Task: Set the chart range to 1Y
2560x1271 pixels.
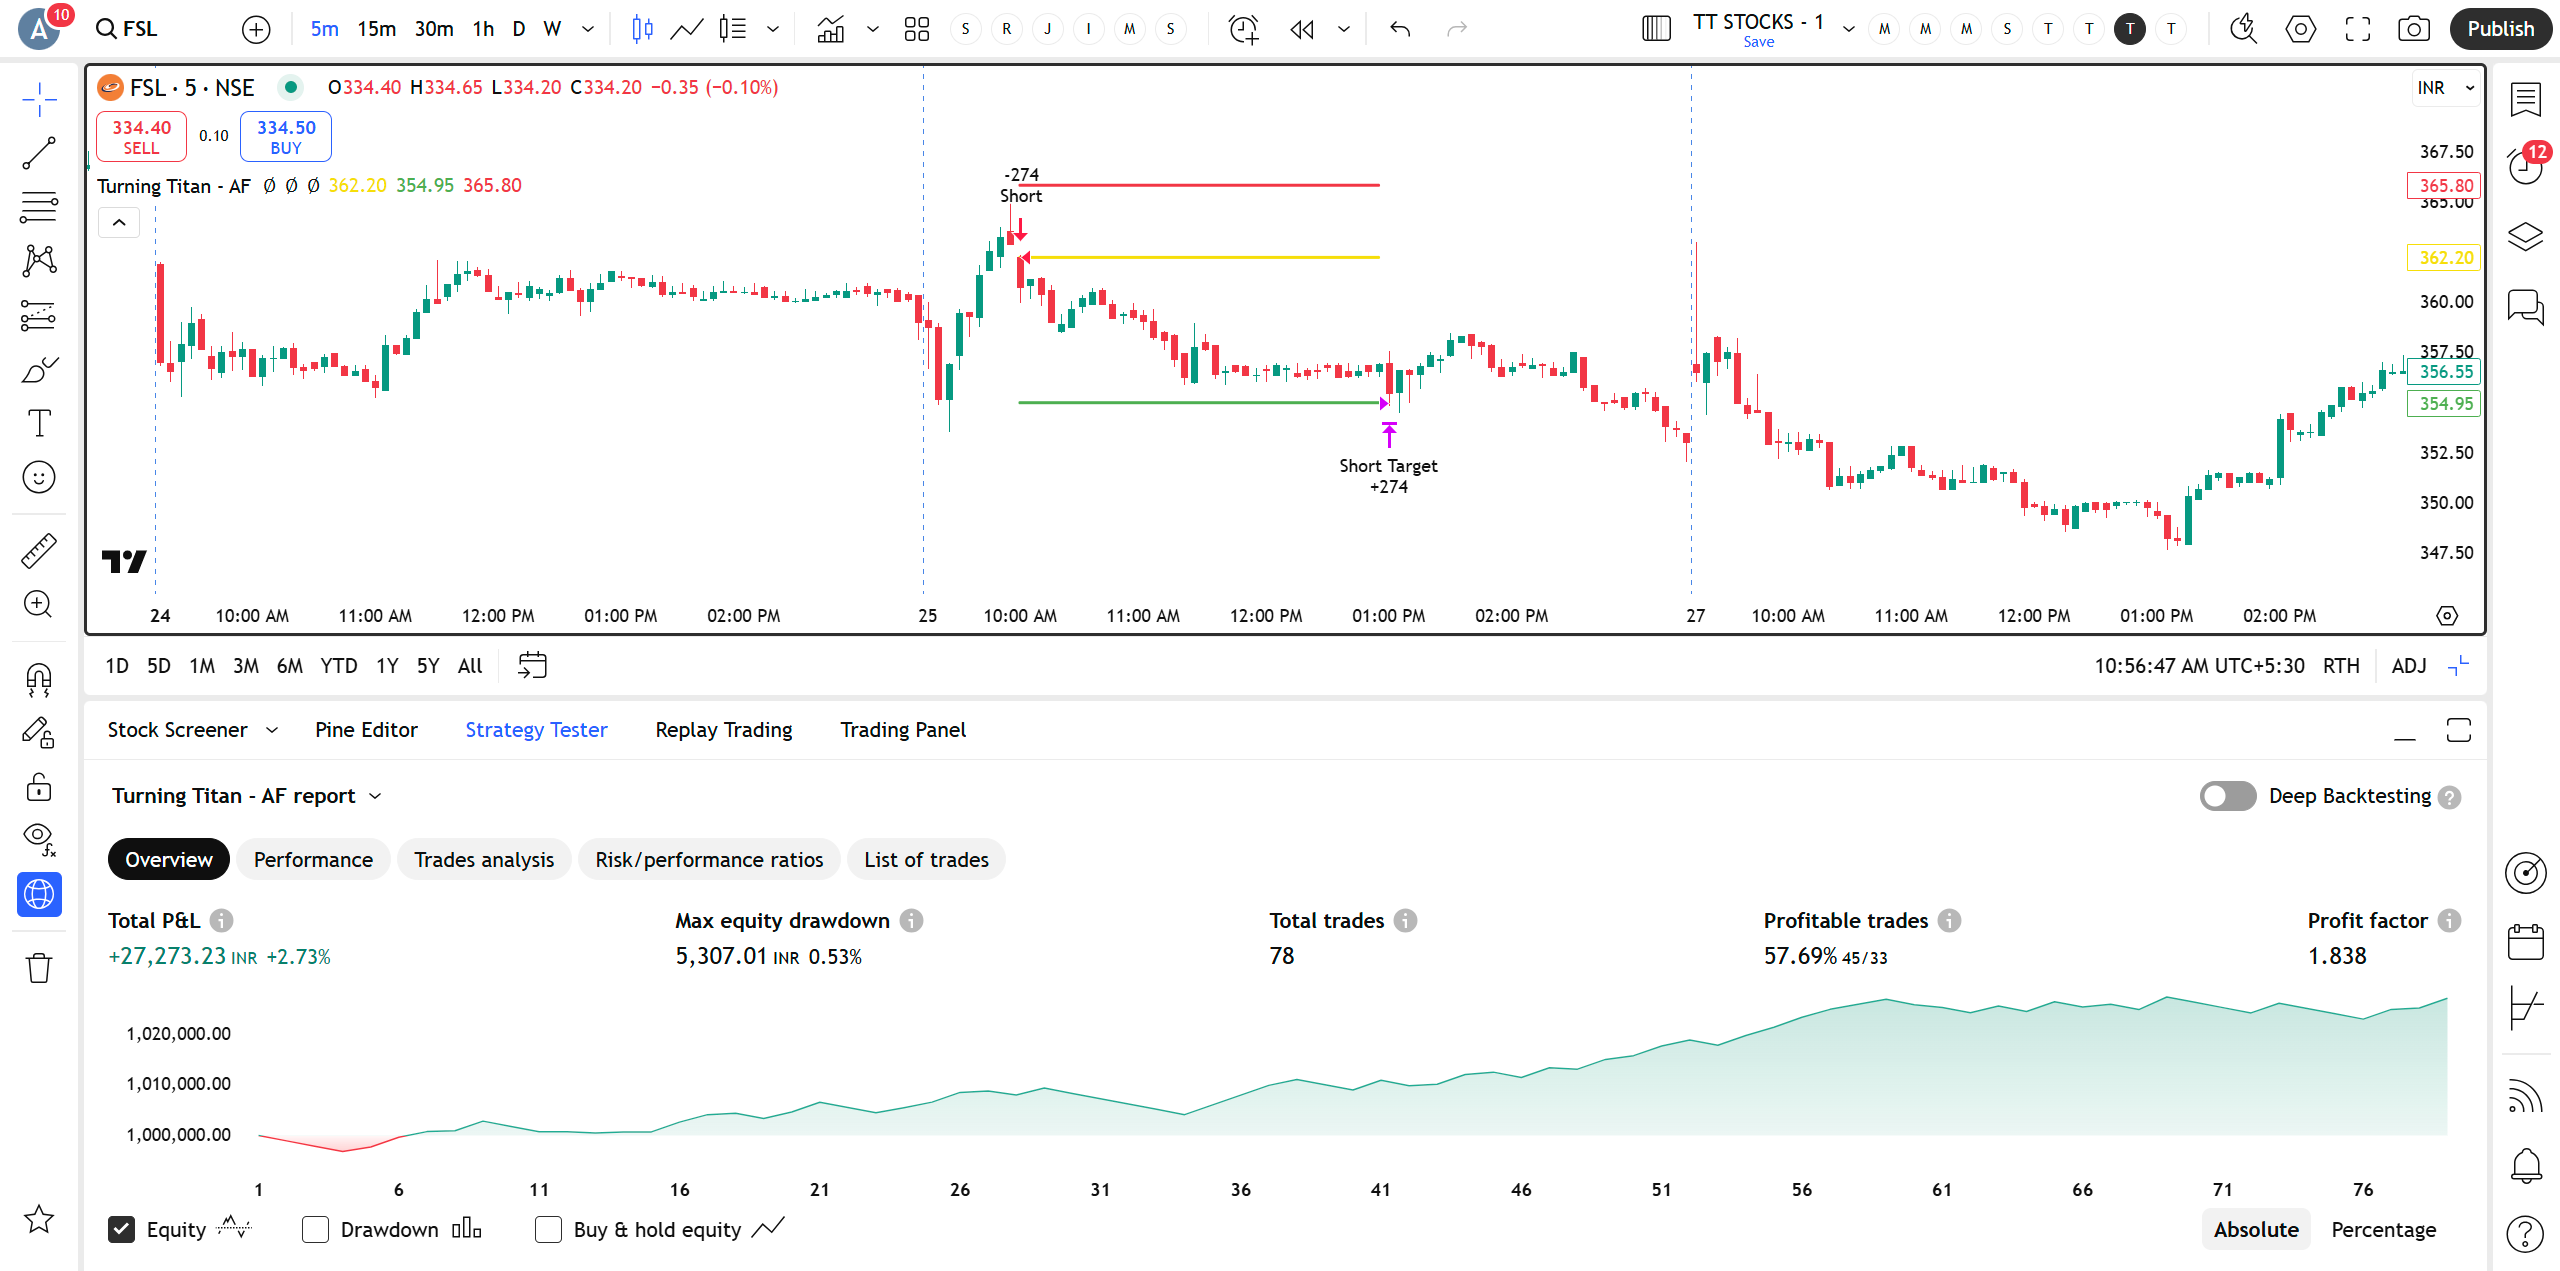Action: [x=387, y=666]
